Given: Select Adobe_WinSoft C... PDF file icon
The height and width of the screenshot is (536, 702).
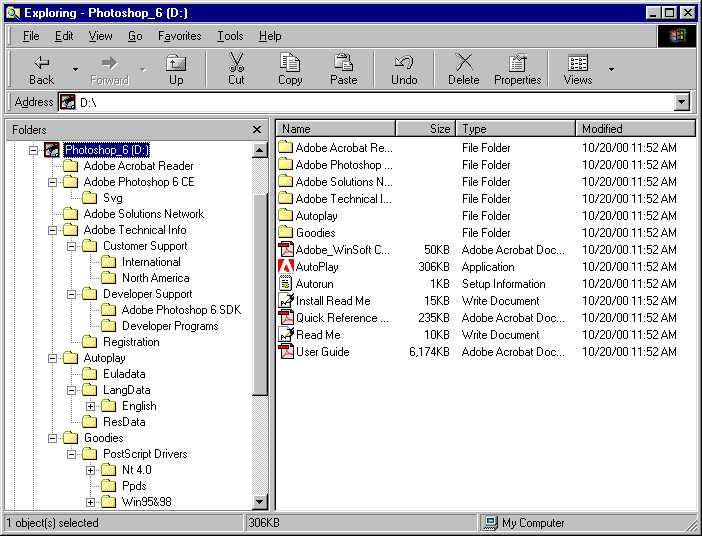Looking at the screenshot, I should [x=286, y=249].
